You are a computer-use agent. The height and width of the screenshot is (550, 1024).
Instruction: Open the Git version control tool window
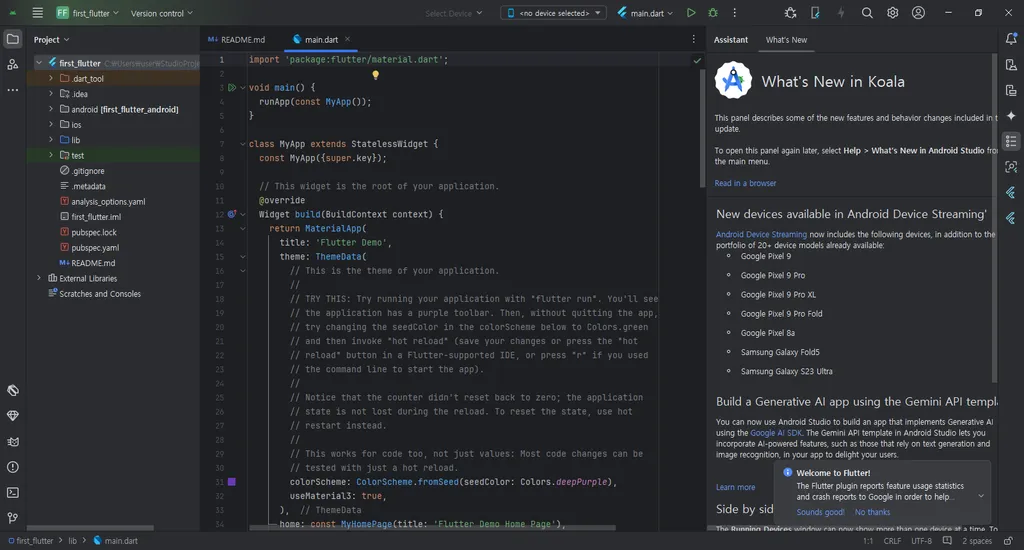(x=12, y=518)
